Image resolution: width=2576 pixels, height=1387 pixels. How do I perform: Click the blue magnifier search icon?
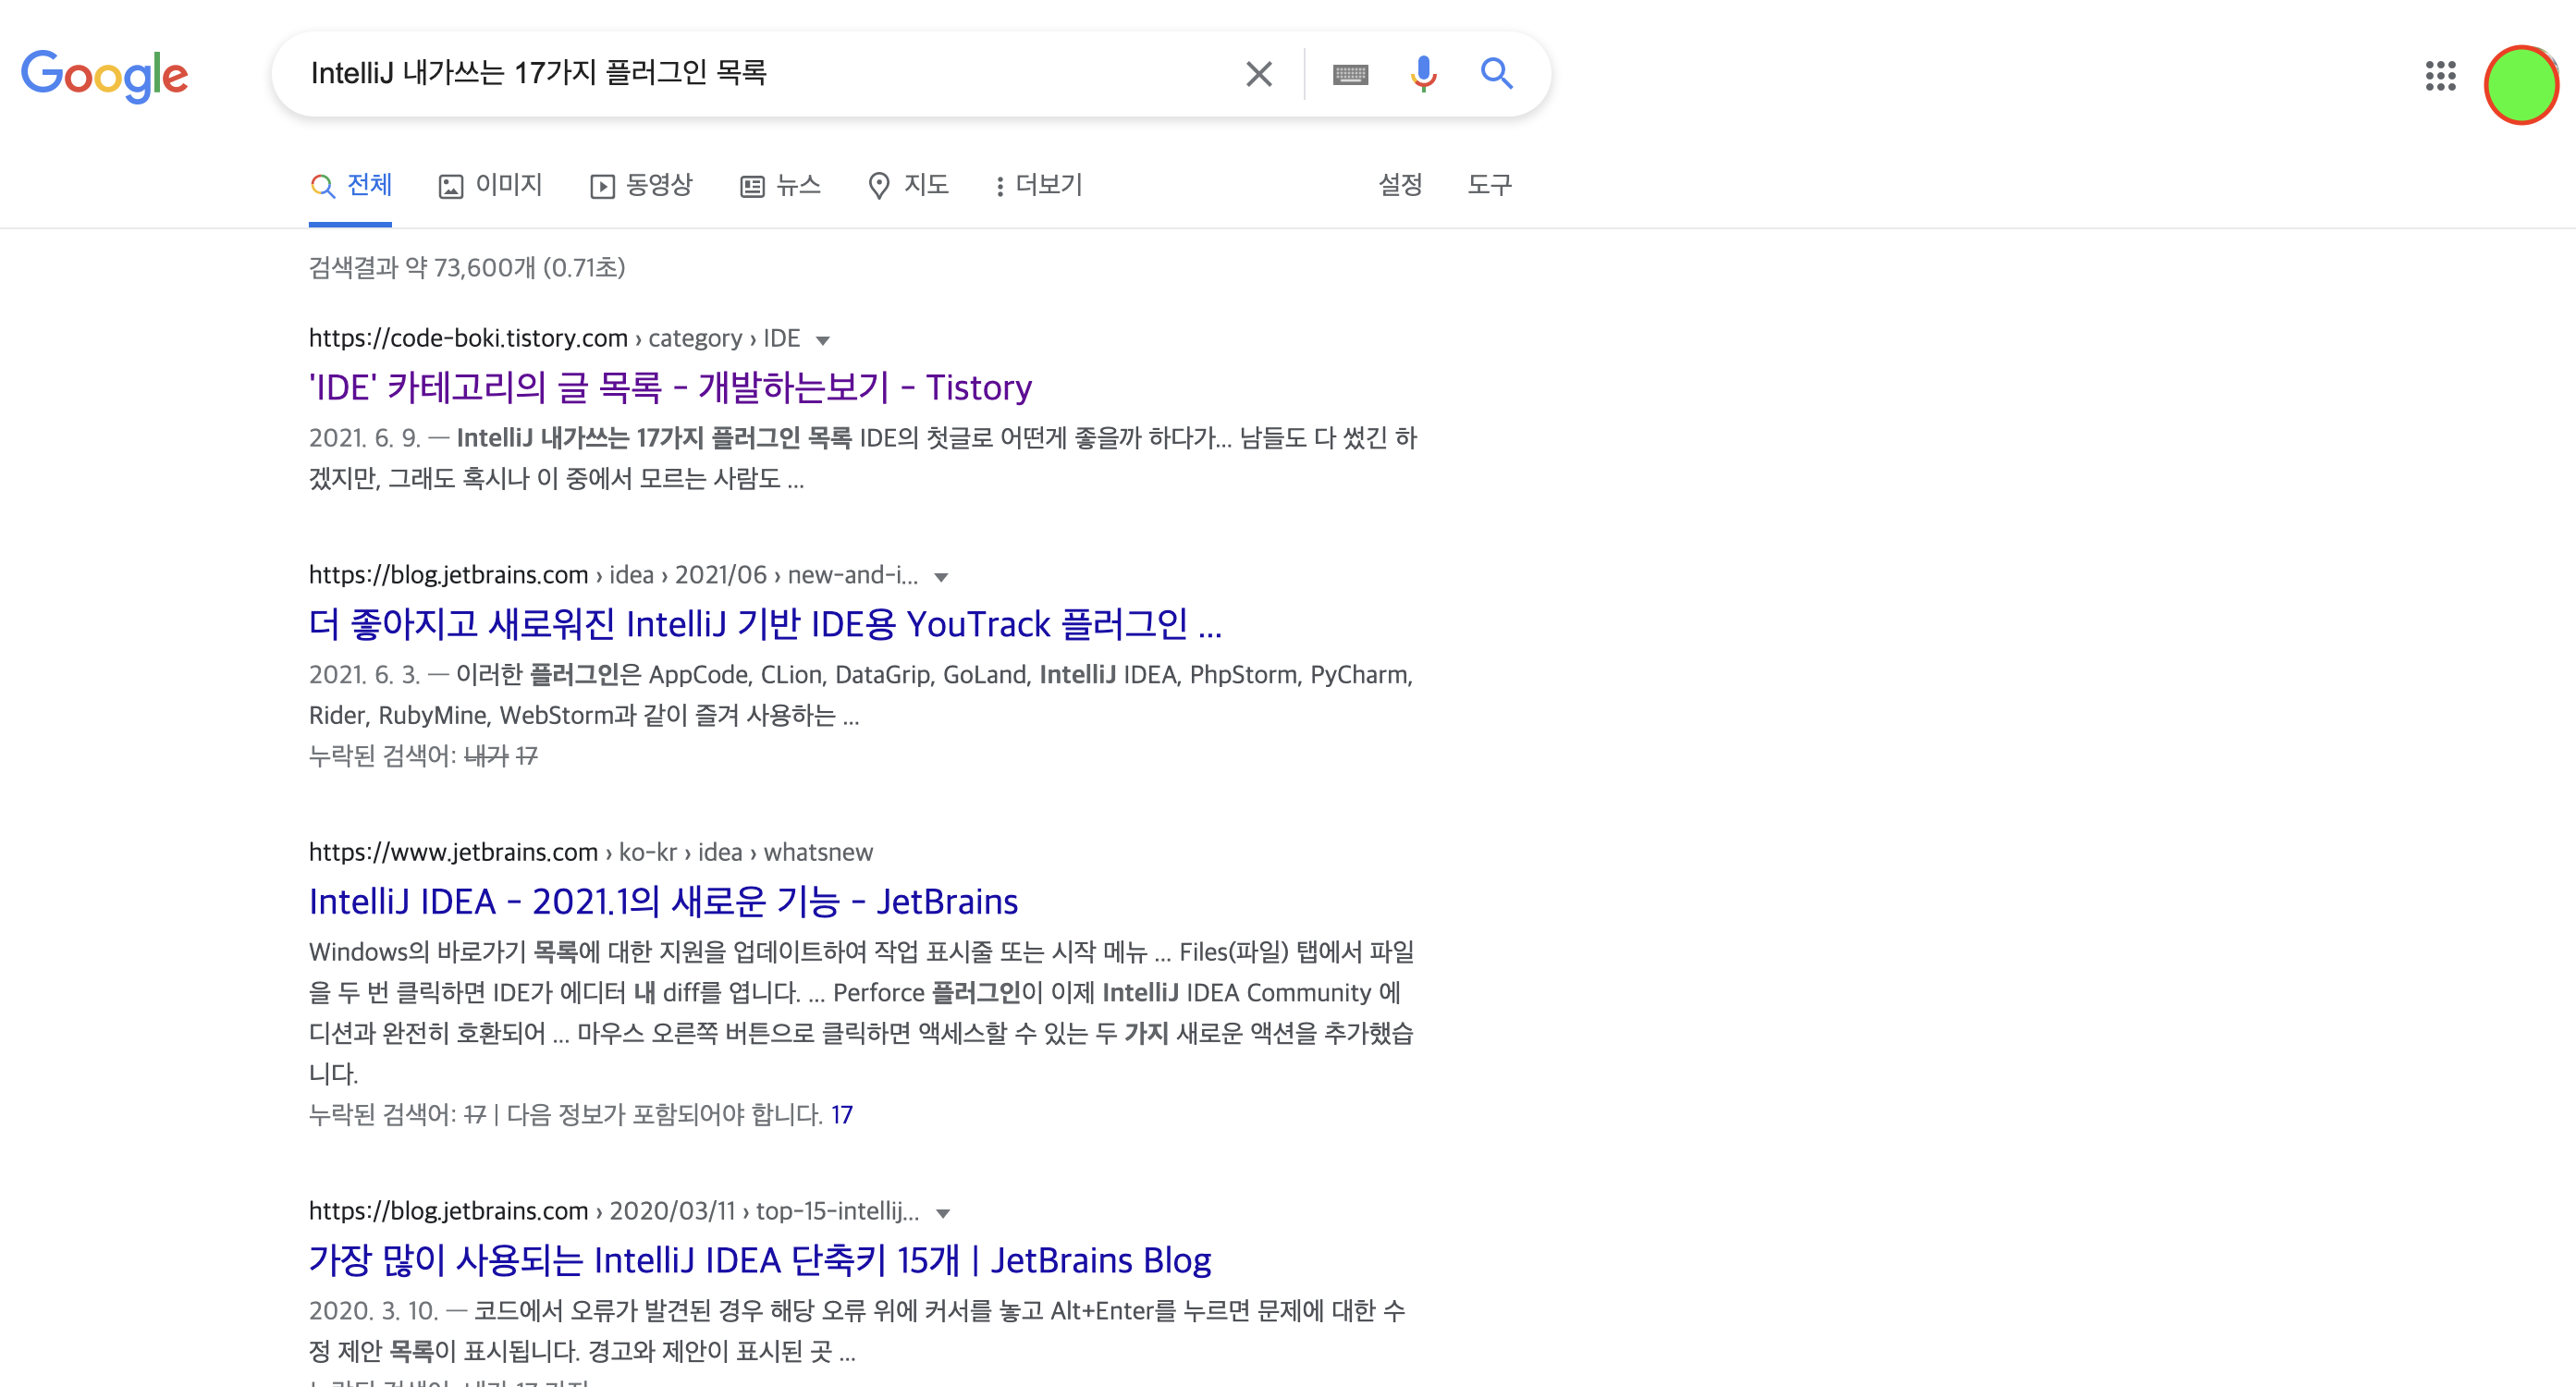tap(1496, 74)
